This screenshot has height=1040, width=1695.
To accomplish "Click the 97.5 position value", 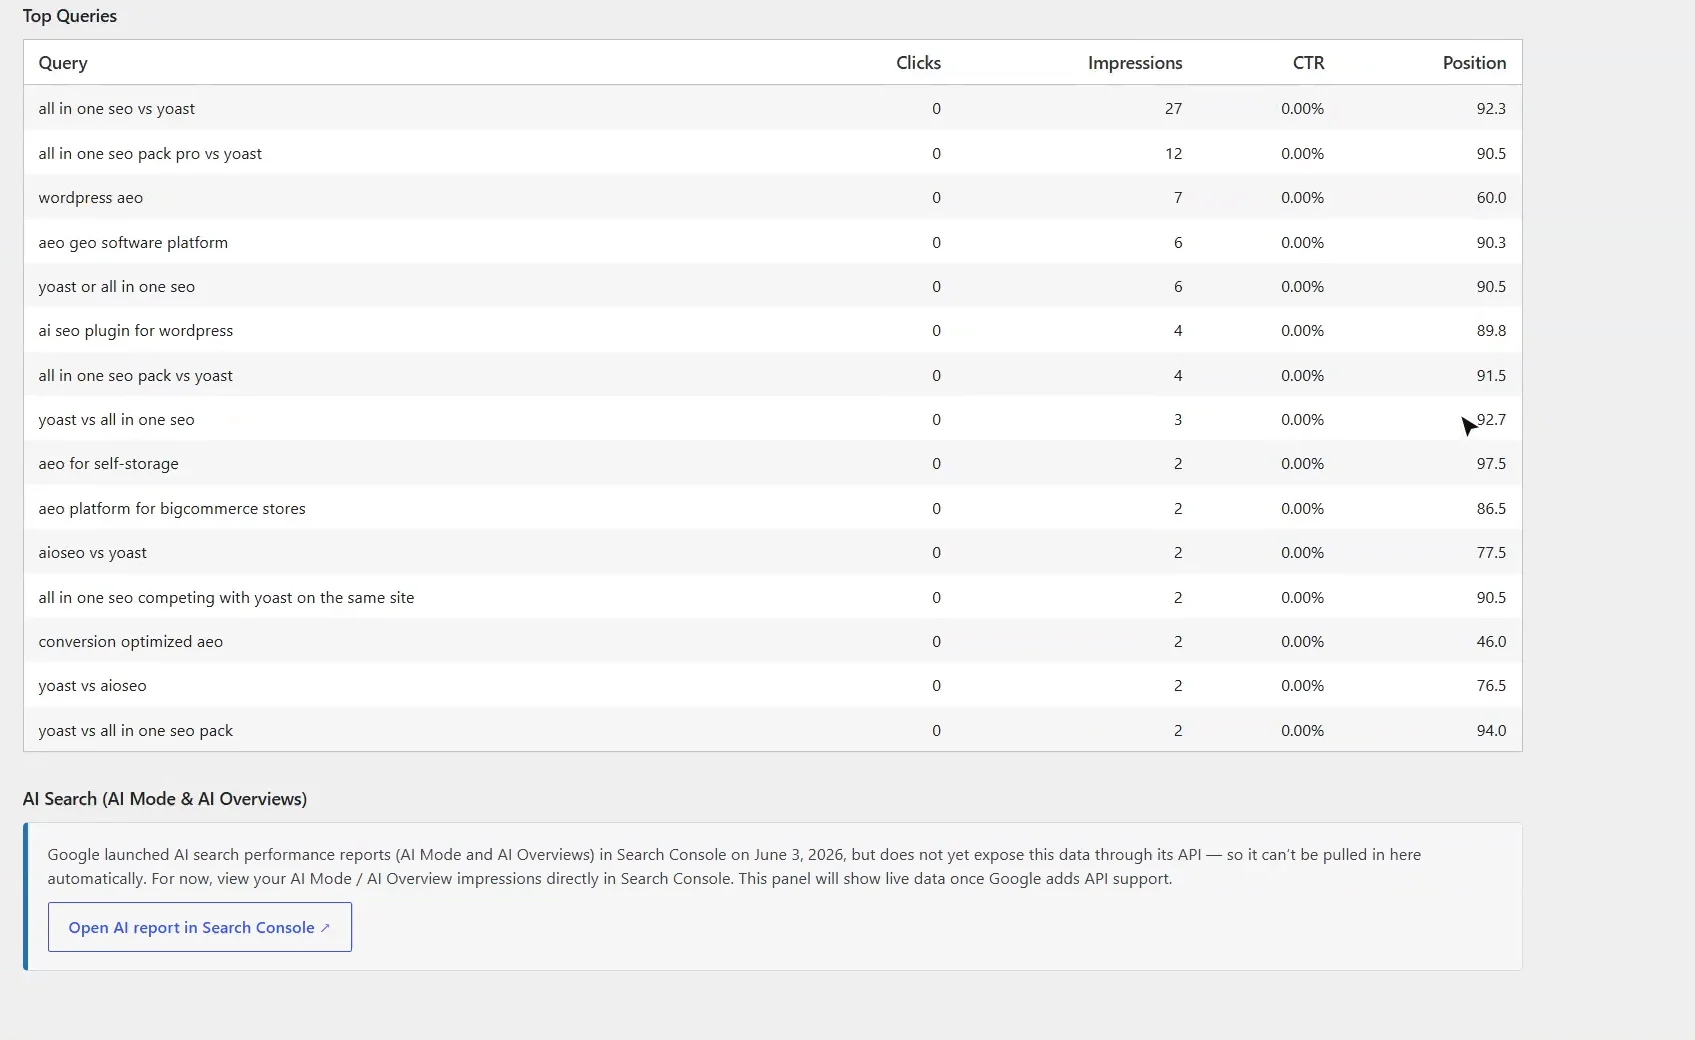I will pyautogui.click(x=1491, y=464).
